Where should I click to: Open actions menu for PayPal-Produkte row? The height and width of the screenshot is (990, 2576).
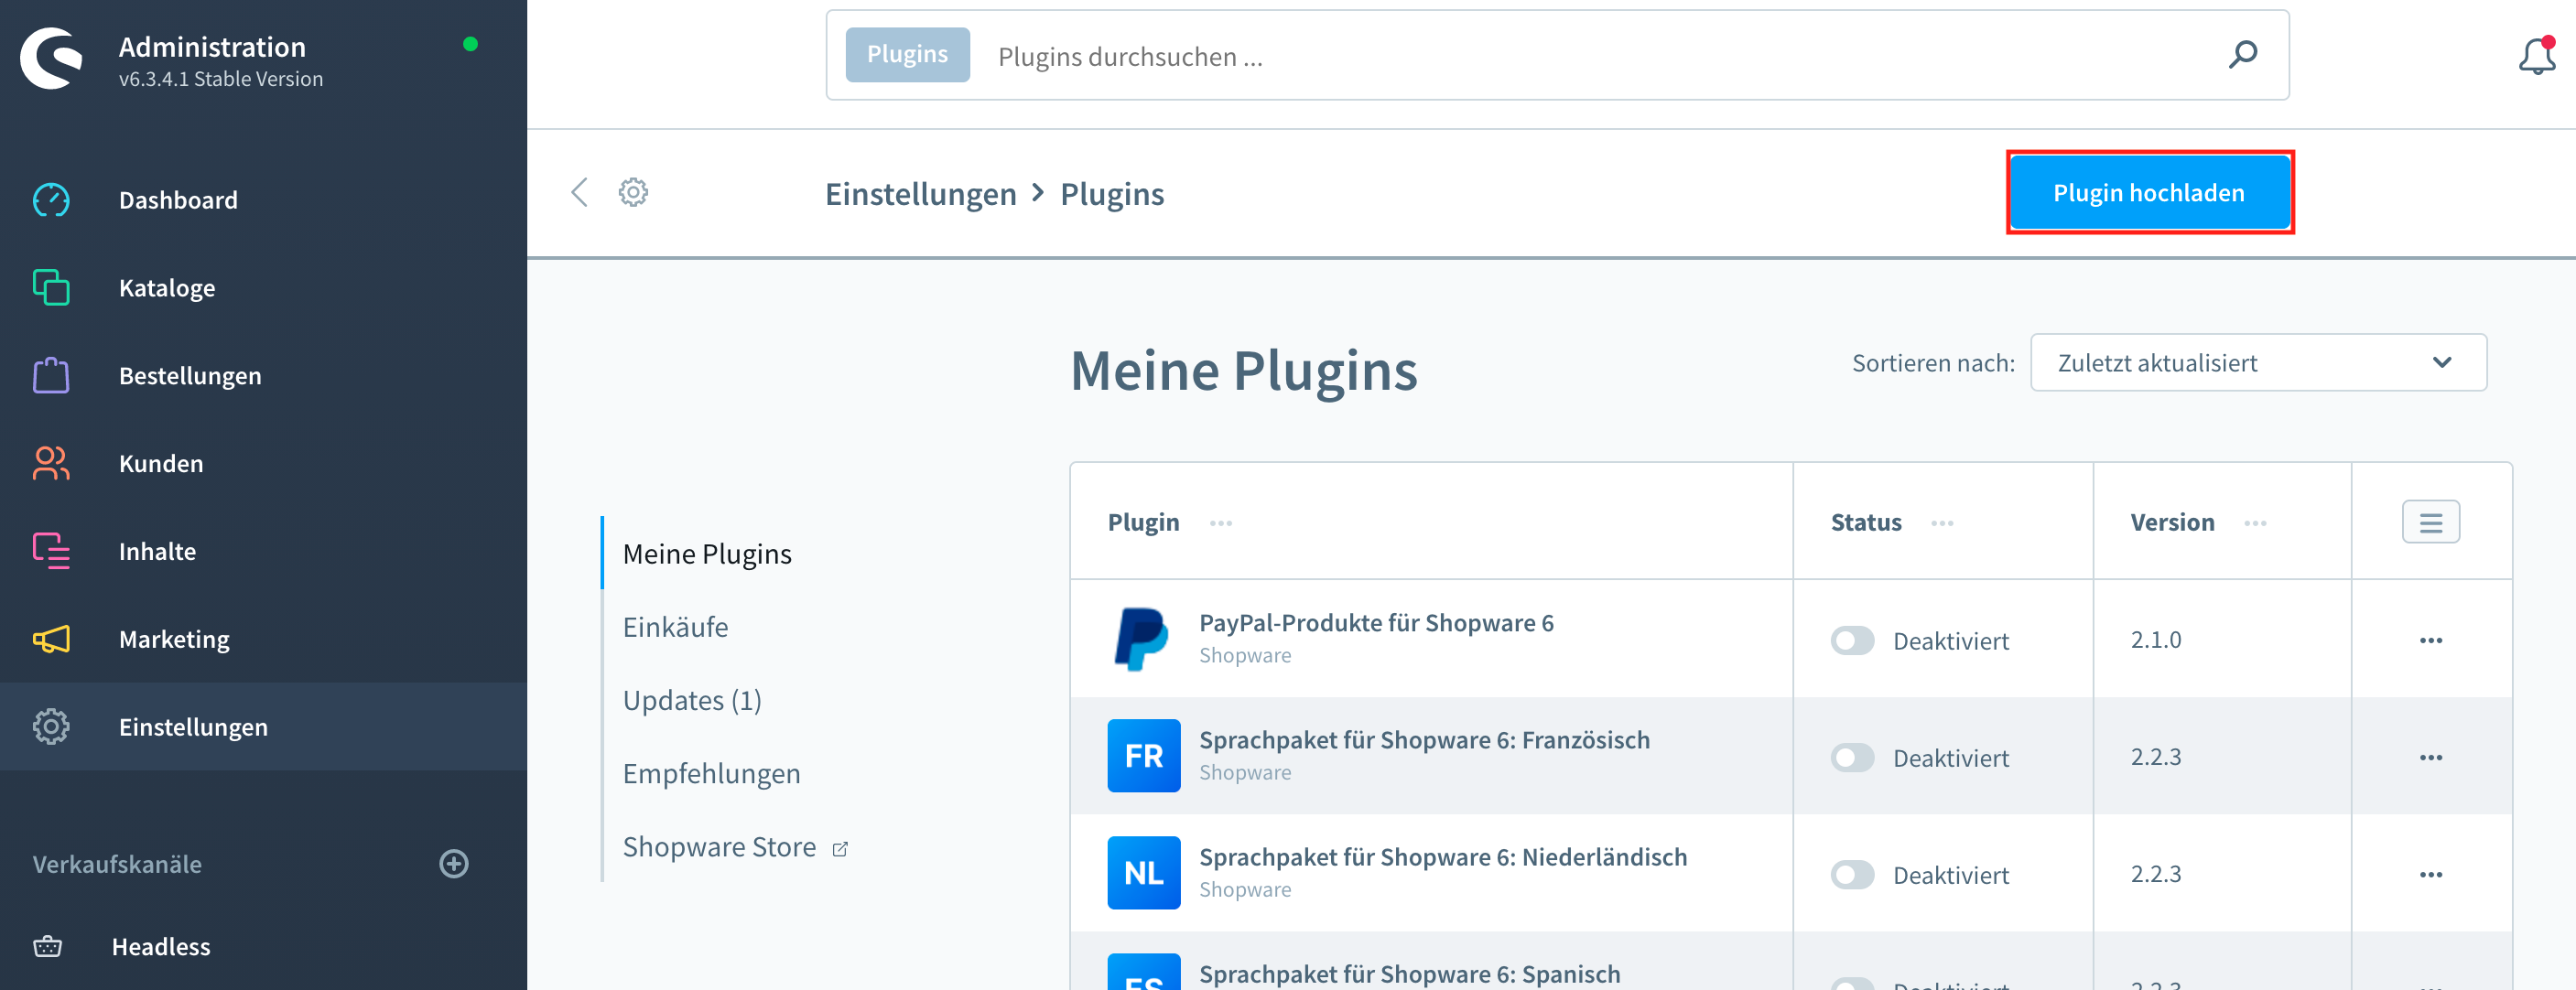(2431, 640)
